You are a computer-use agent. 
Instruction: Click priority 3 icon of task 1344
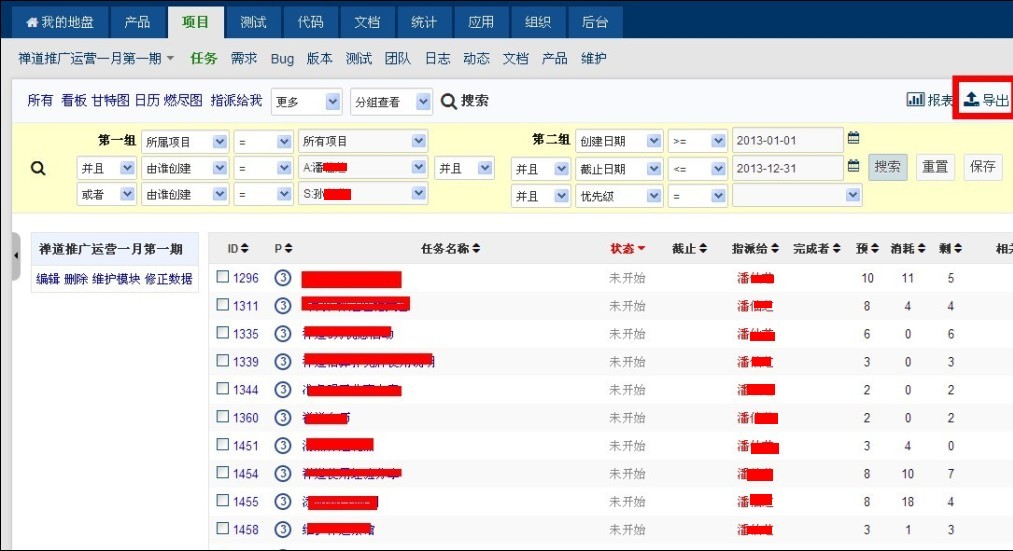282,390
